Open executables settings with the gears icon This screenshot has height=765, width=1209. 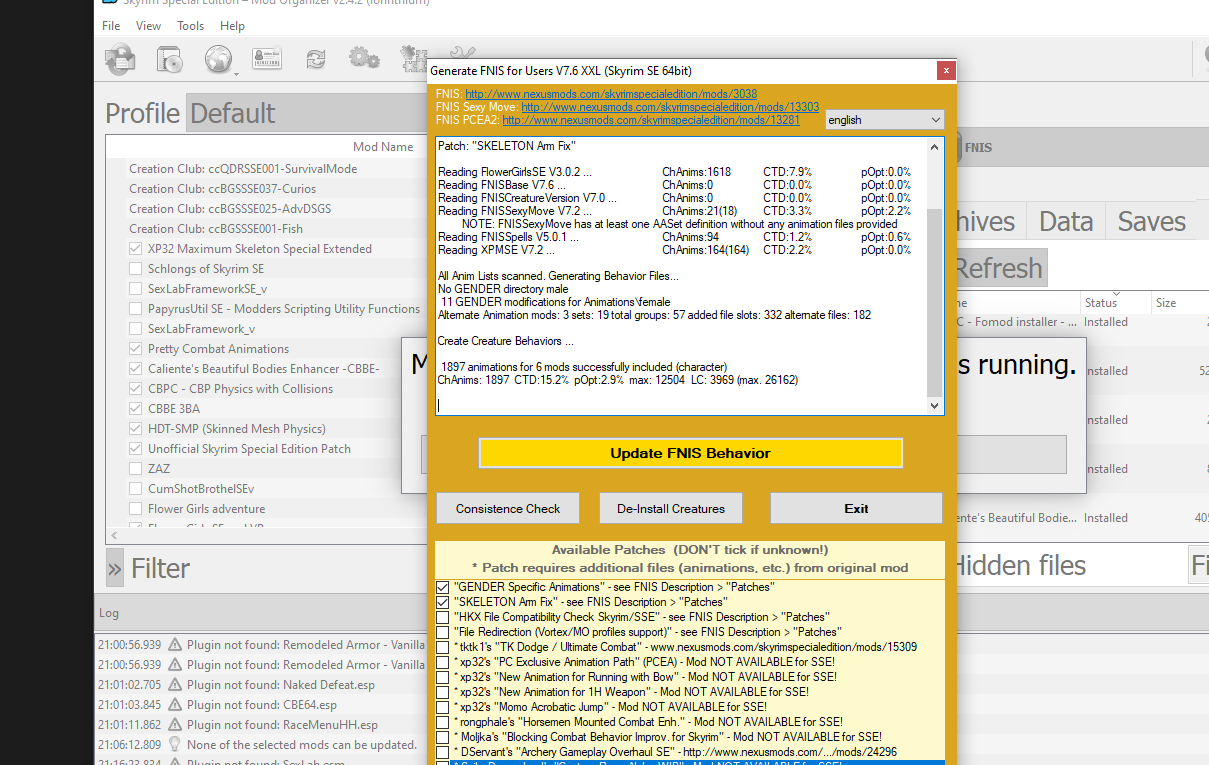(x=364, y=59)
